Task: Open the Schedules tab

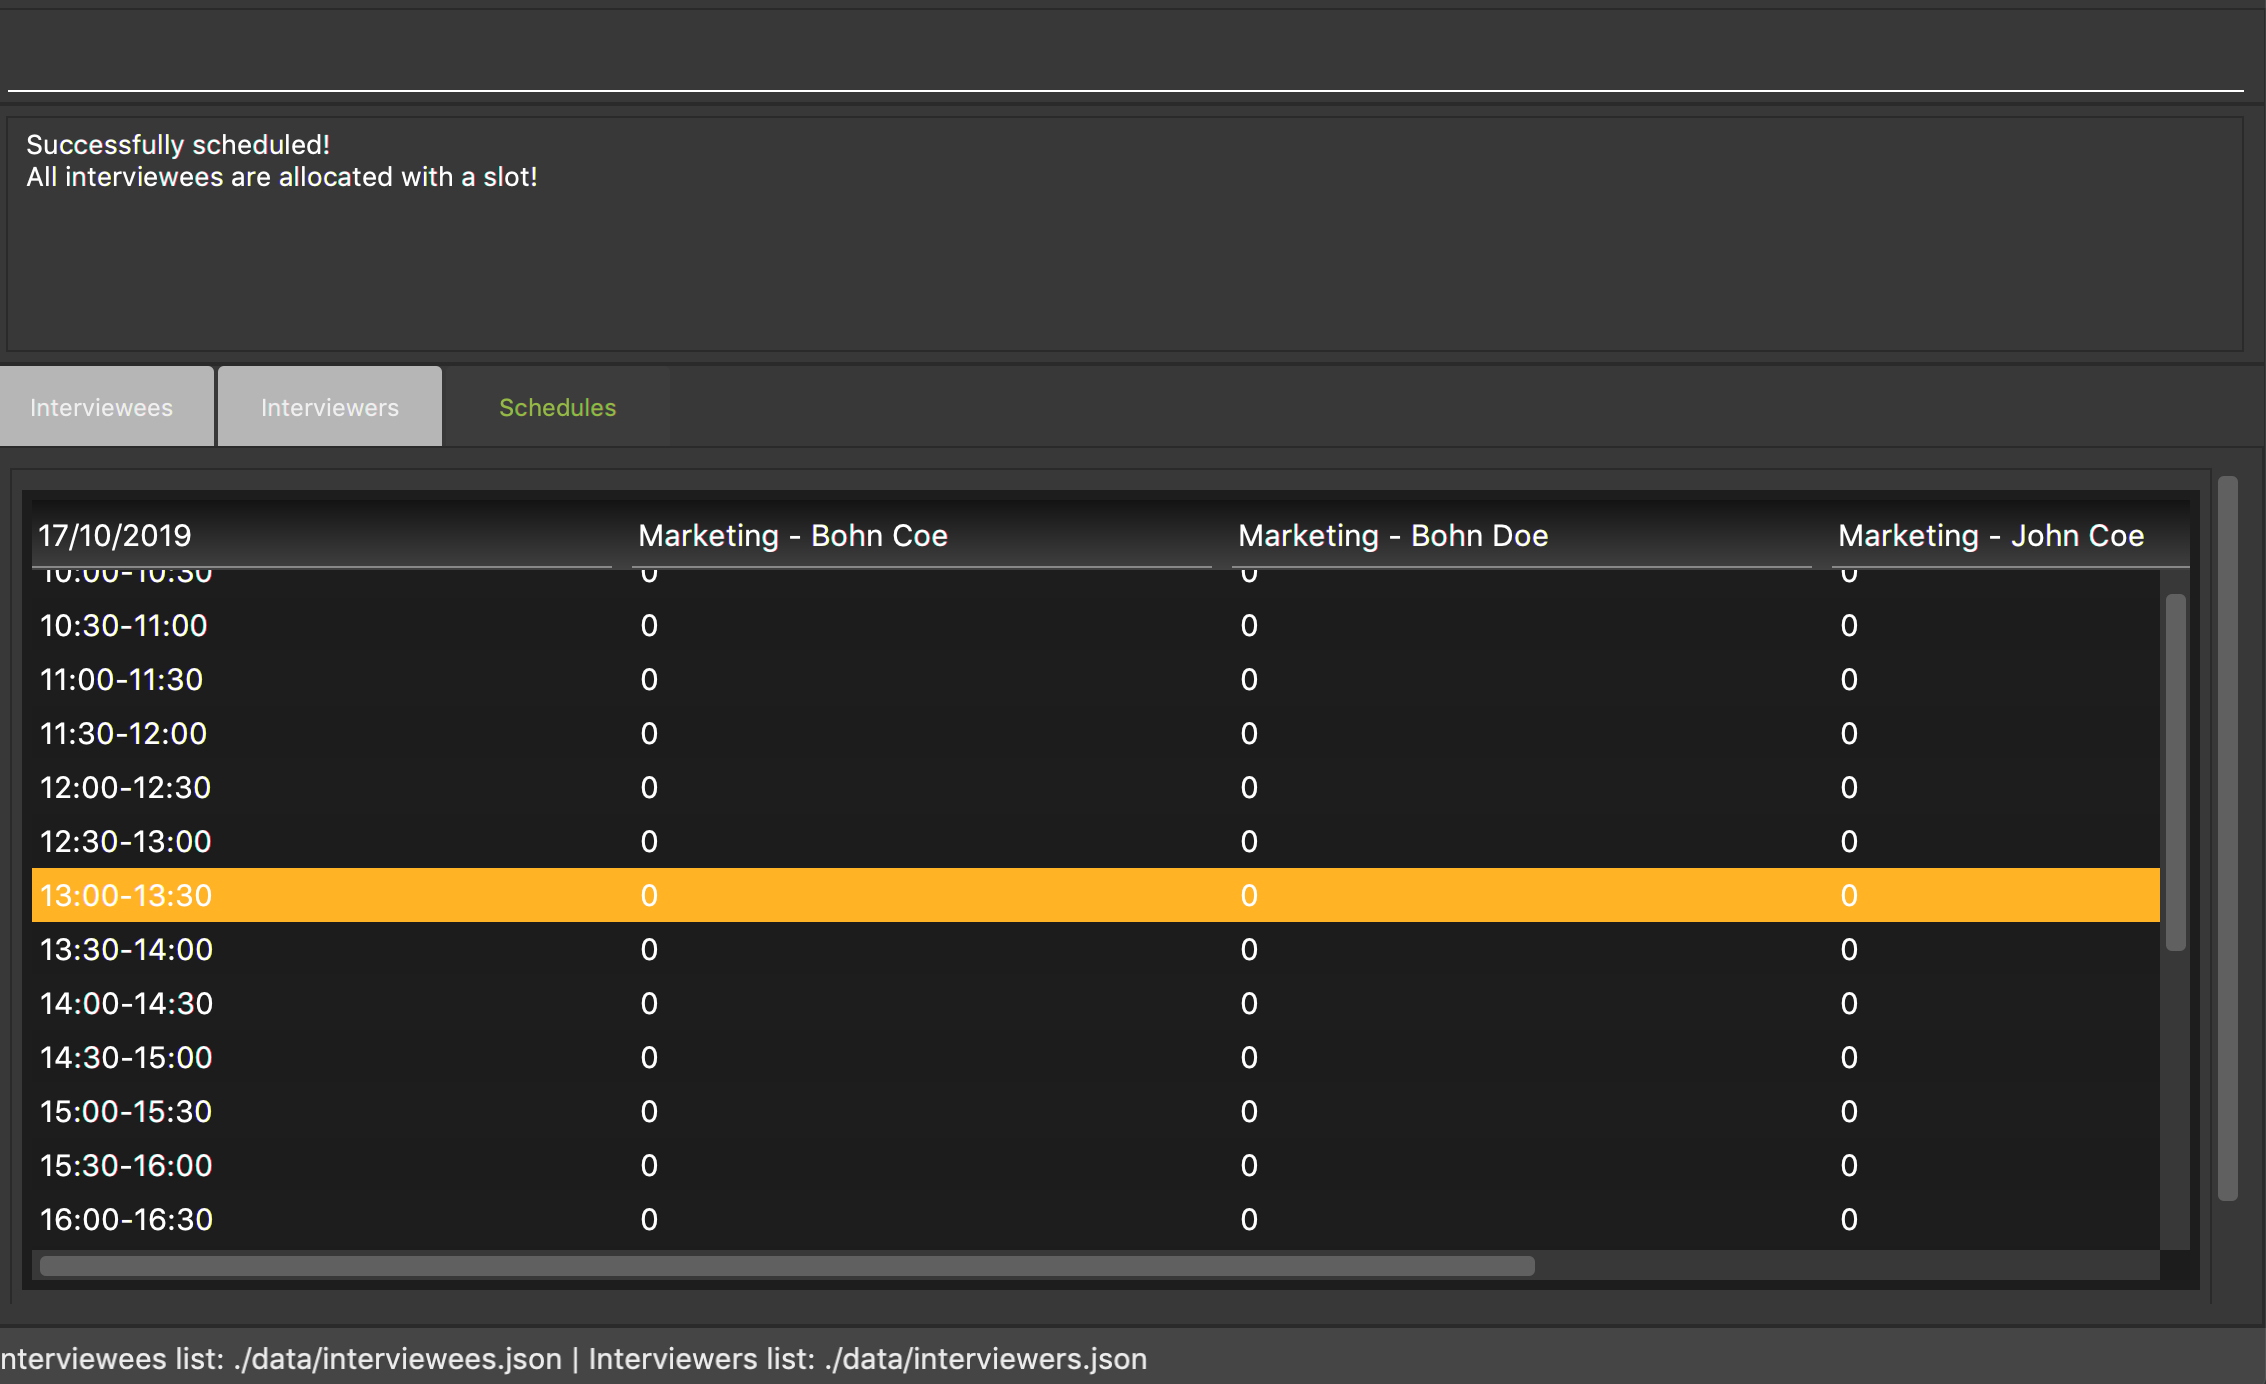Action: coord(557,407)
